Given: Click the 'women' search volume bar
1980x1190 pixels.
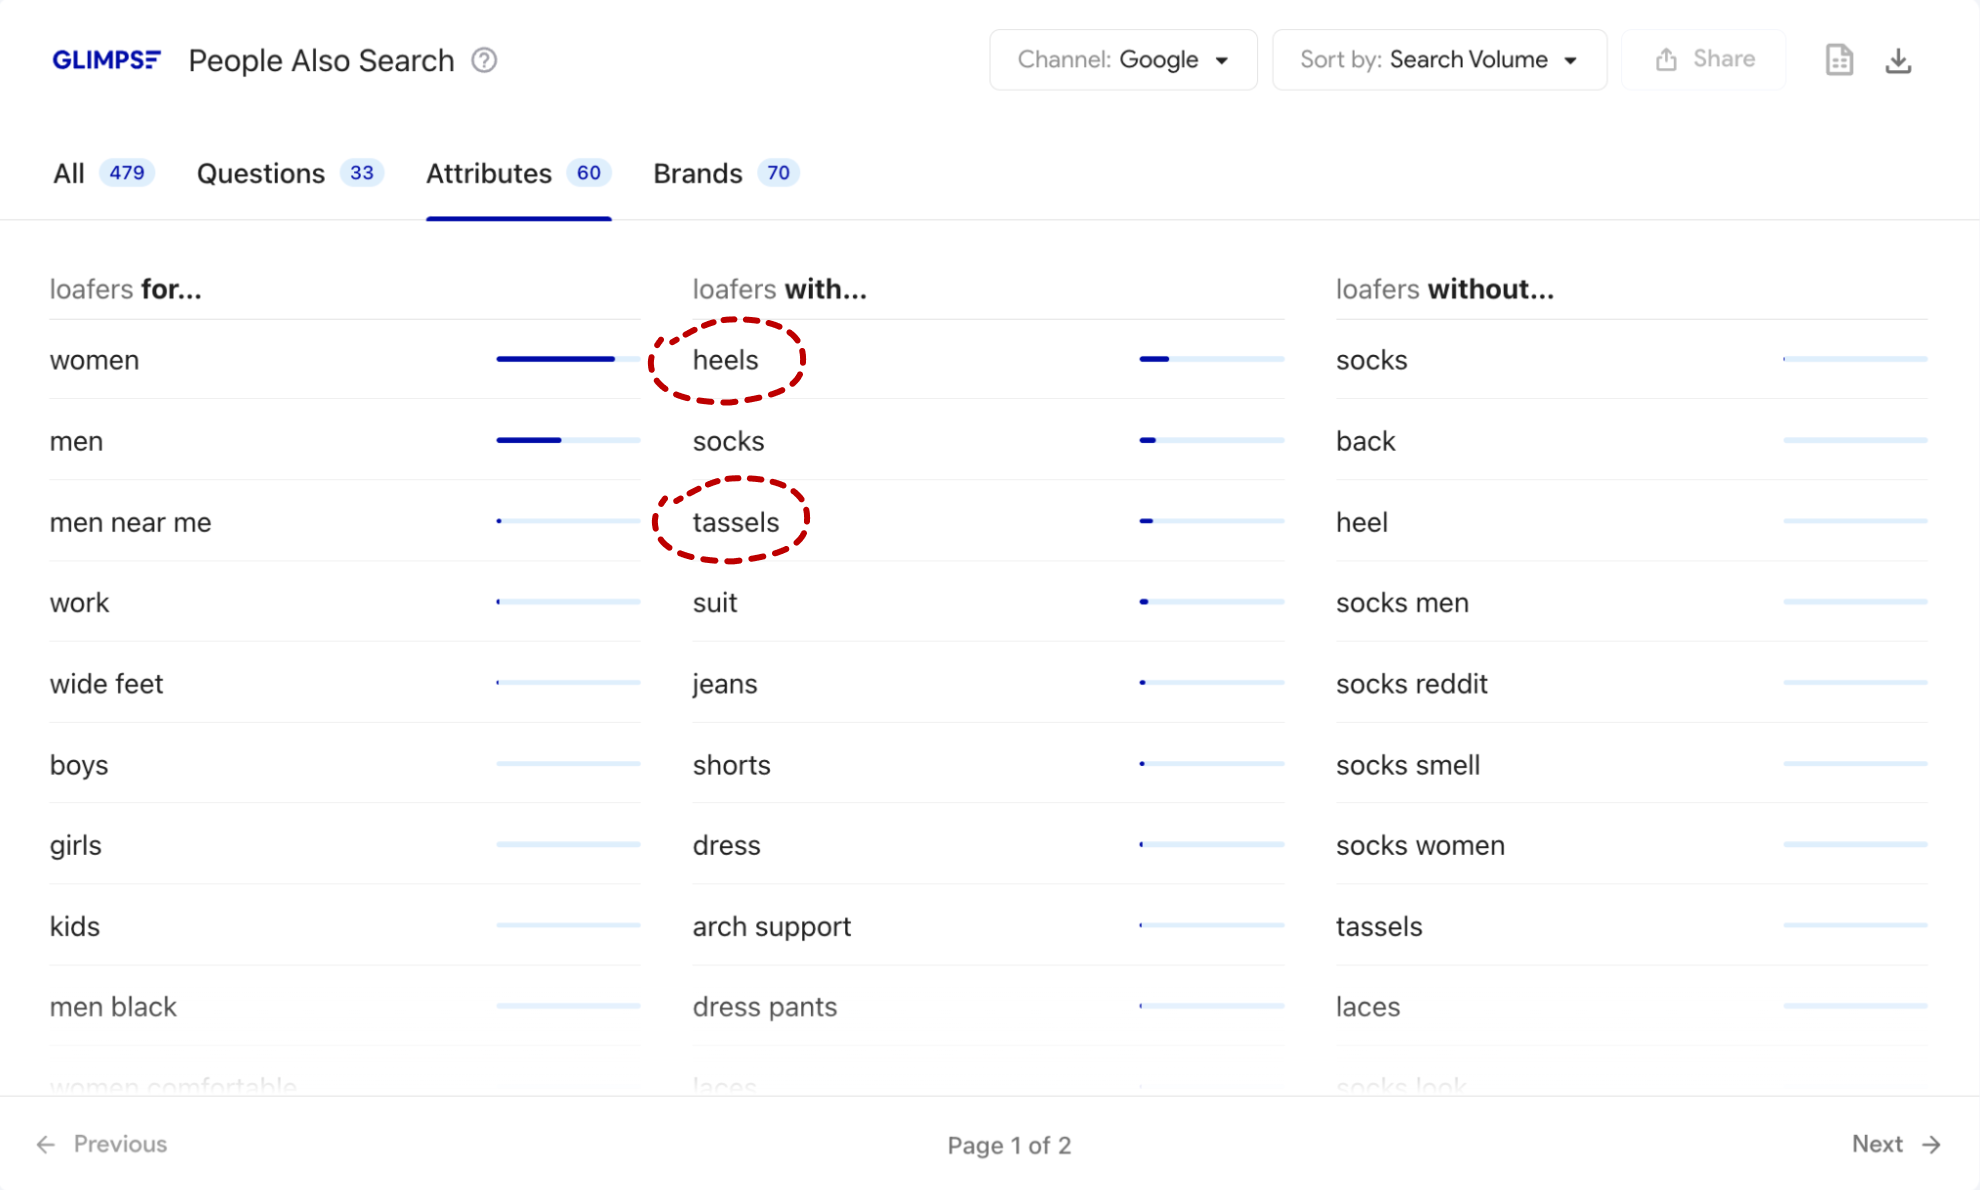Looking at the screenshot, I should click(x=568, y=359).
